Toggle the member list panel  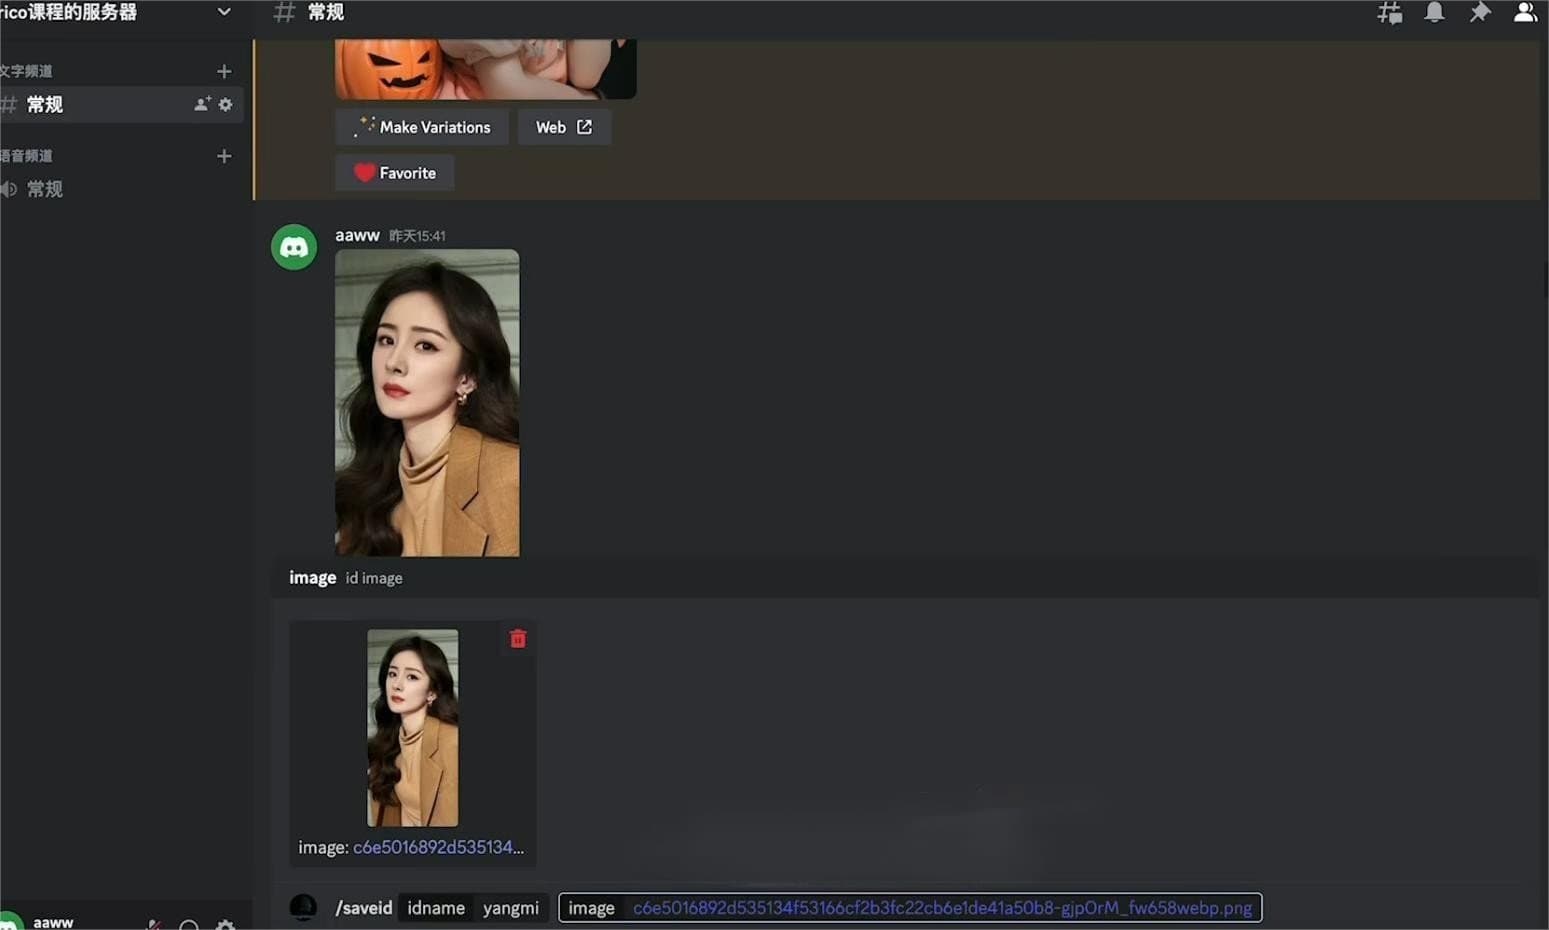[1524, 13]
